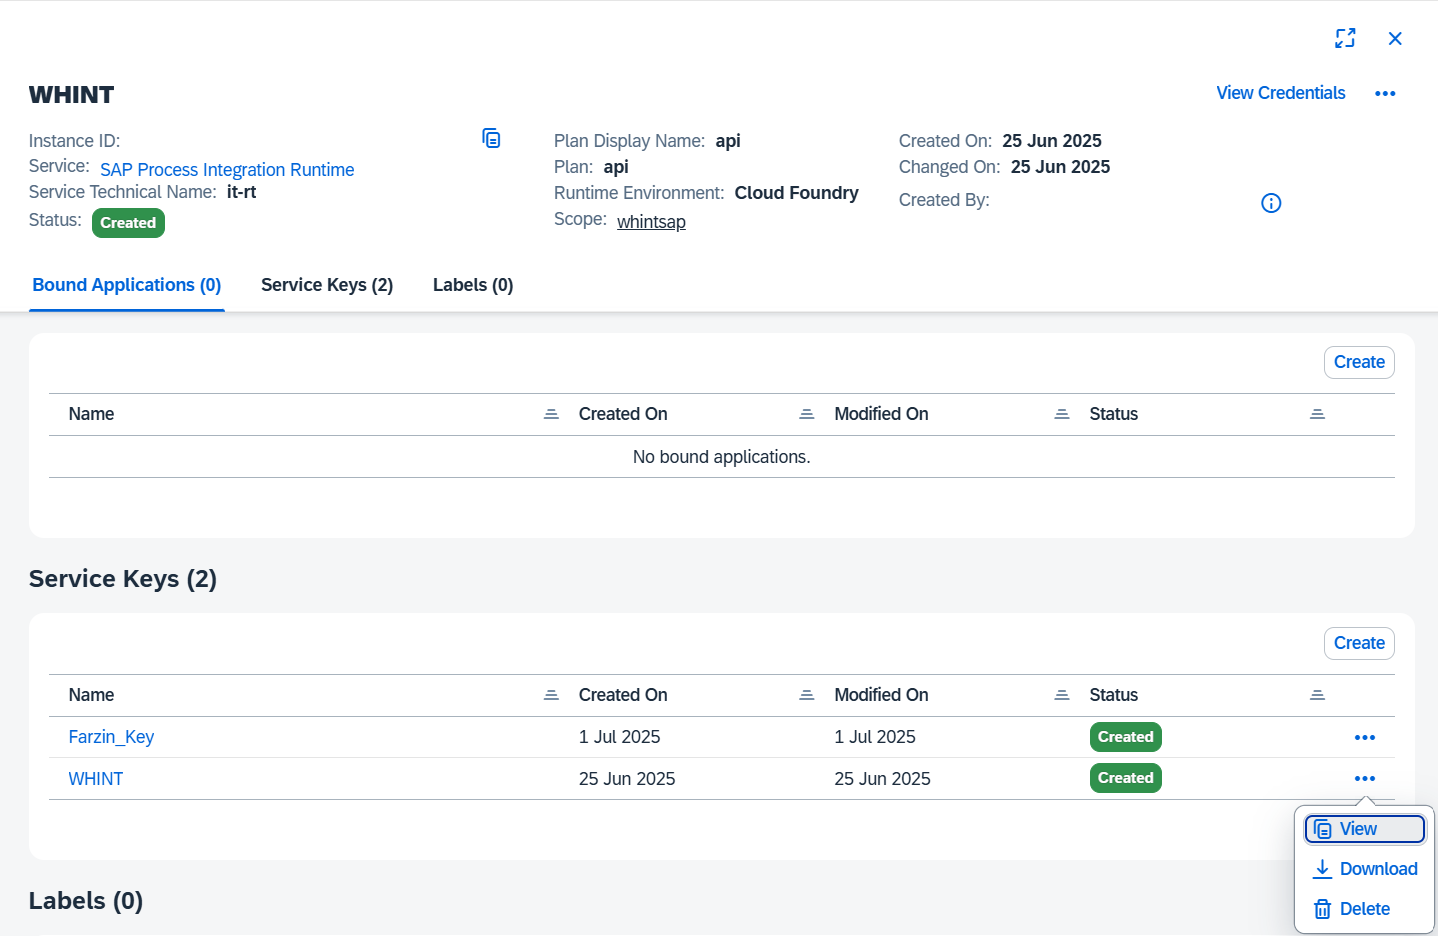Open actions menu for WHINT service key

pos(1364,779)
